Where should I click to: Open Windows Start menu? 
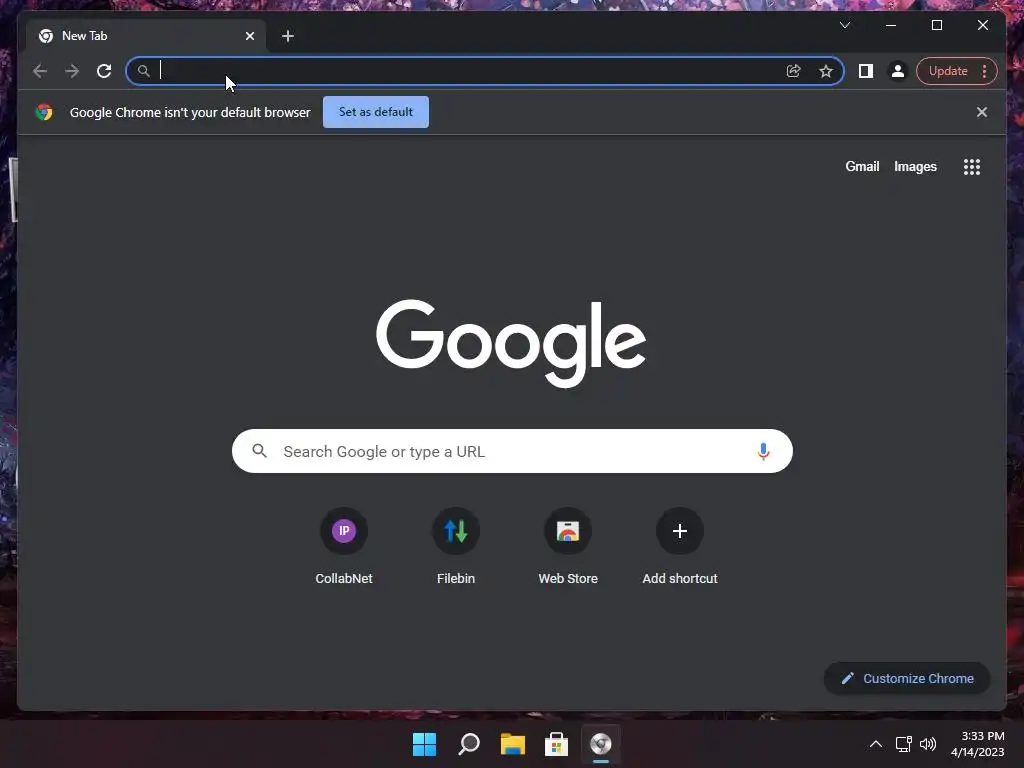(x=424, y=744)
